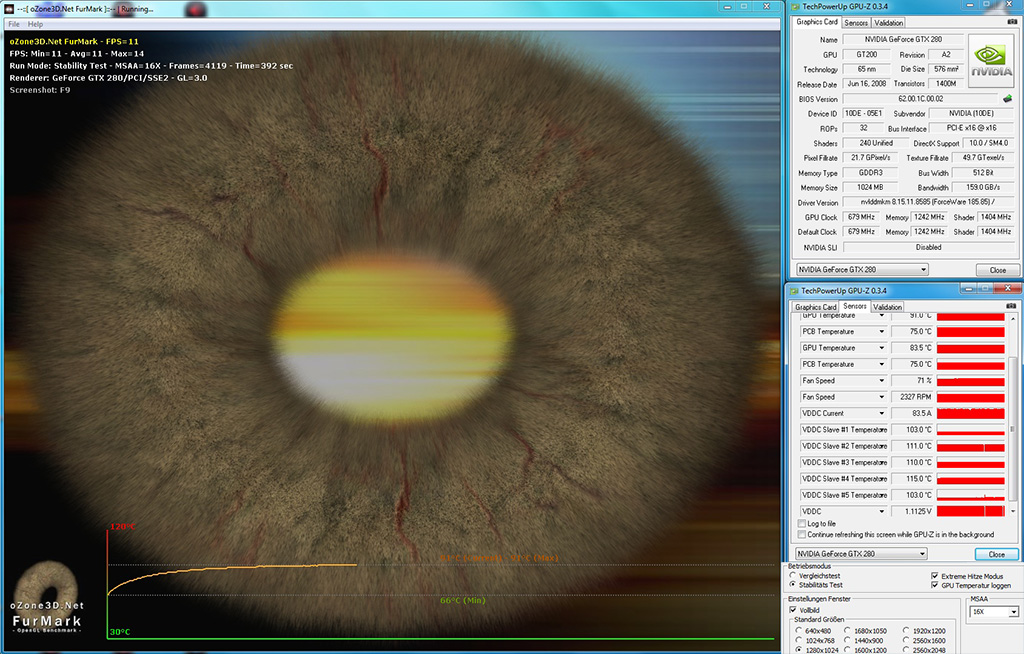Open the GPU selector dropdown in the Sensors window
The width and height of the screenshot is (1024, 654).
[x=861, y=554]
